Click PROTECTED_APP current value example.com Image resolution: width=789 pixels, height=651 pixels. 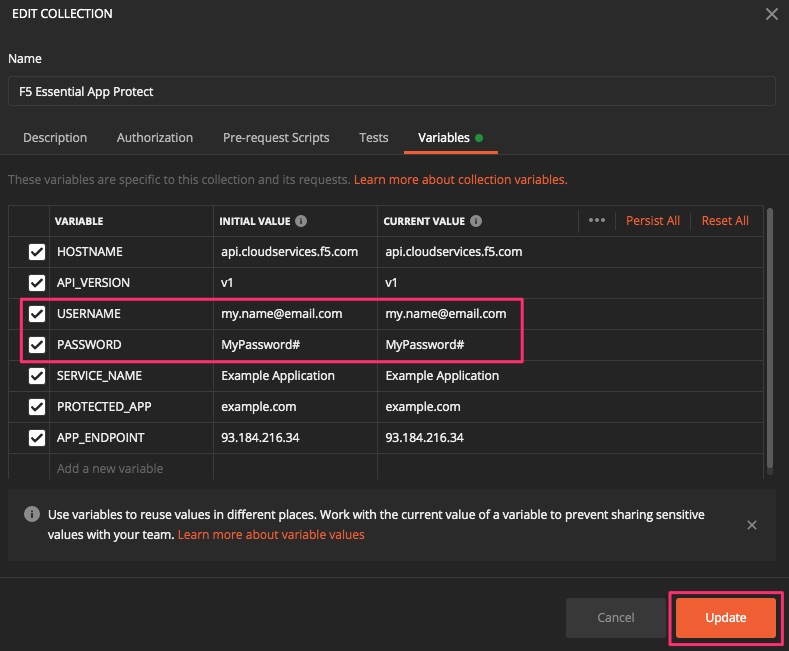423,406
